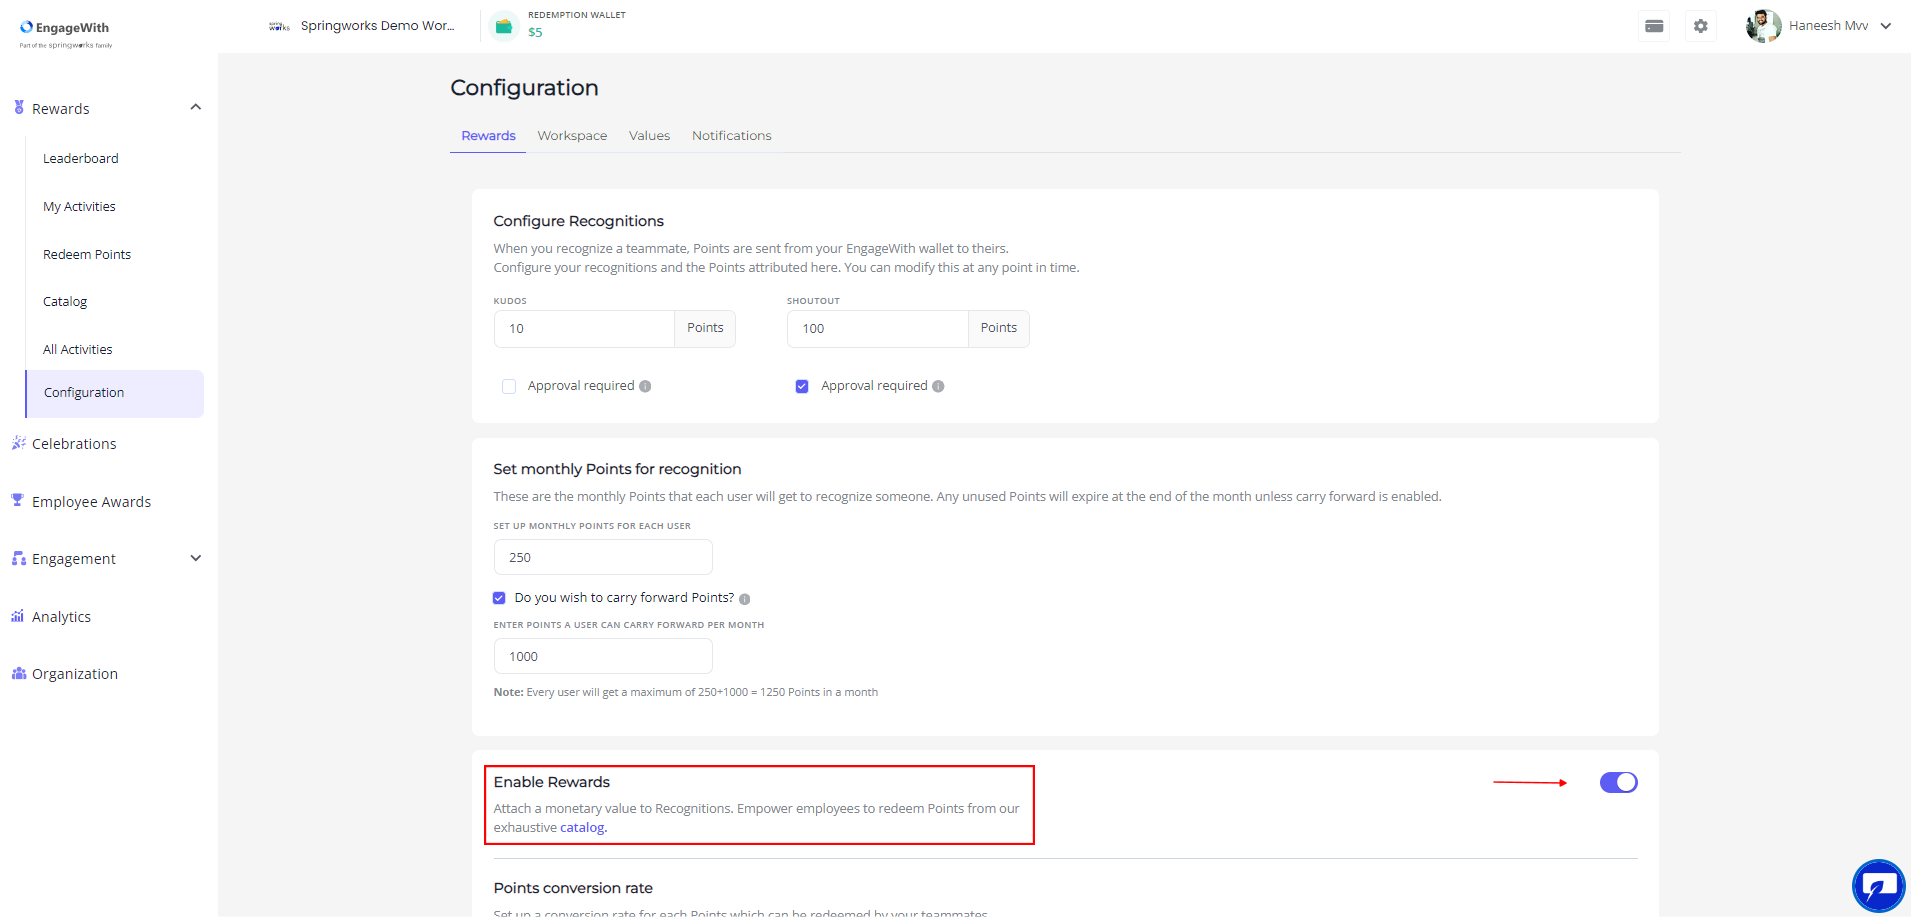Click the Analytics chart icon
1911x917 pixels.
pos(18,616)
